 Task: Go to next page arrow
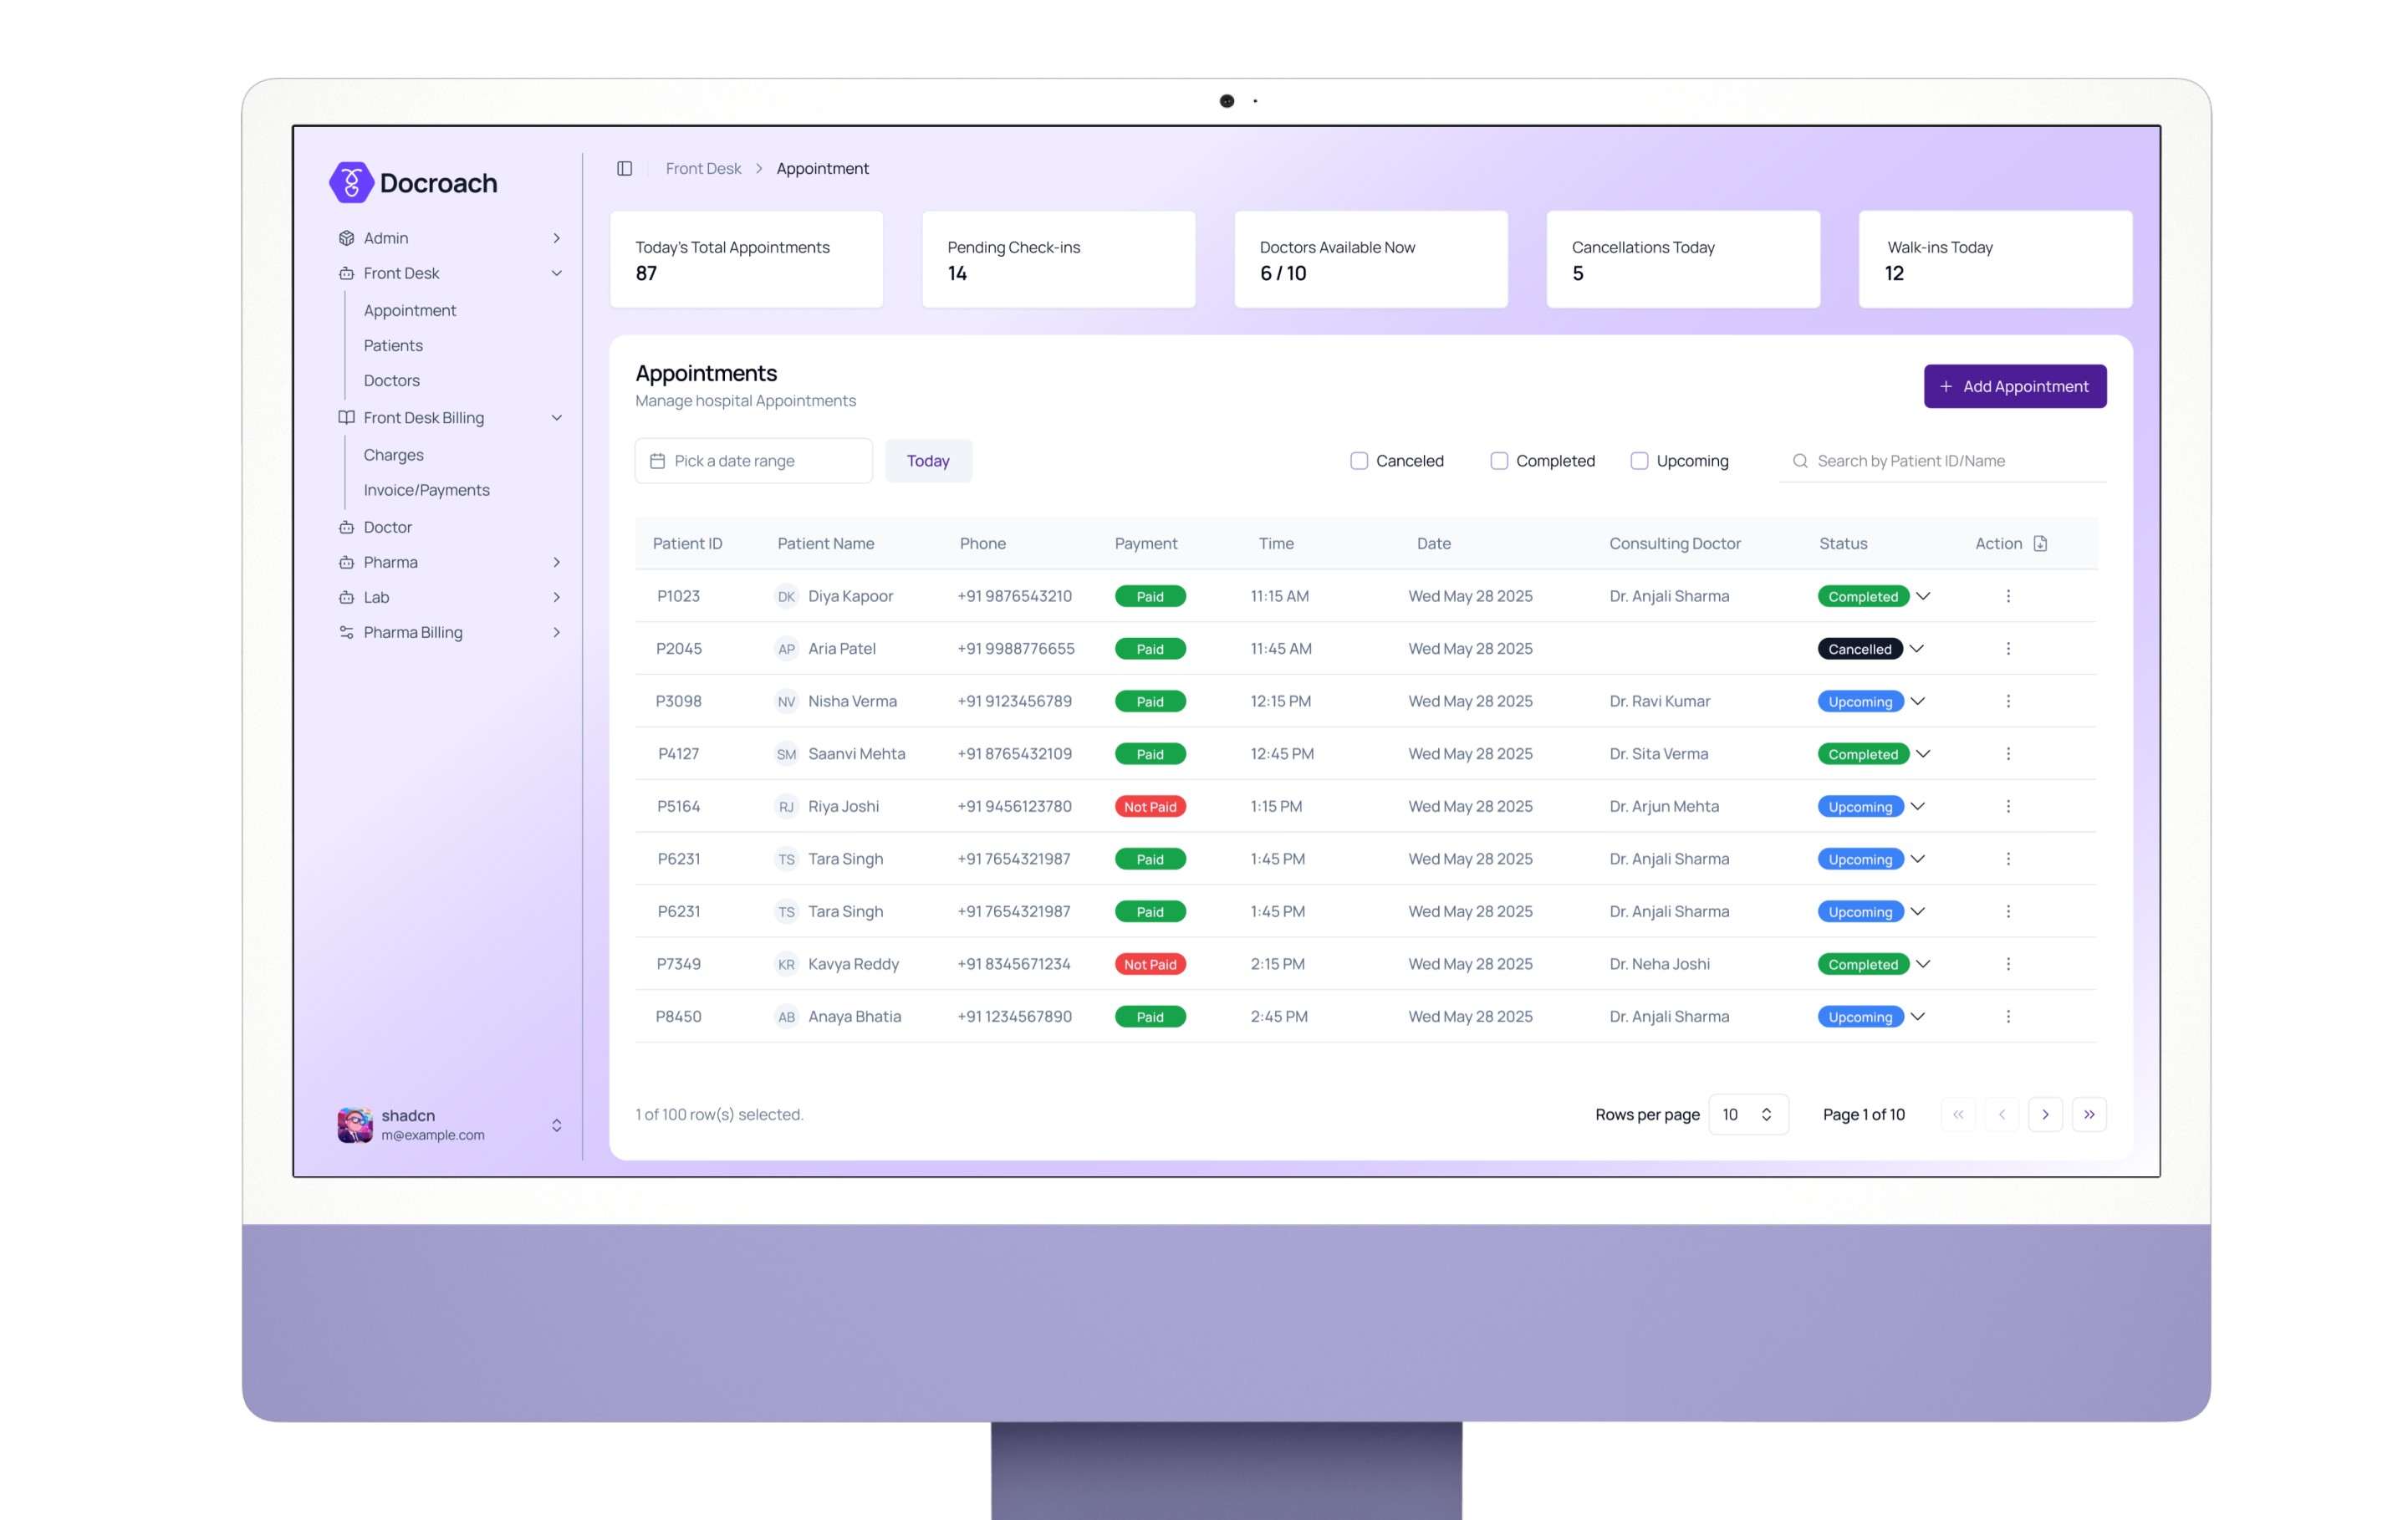pyautogui.click(x=2045, y=1114)
